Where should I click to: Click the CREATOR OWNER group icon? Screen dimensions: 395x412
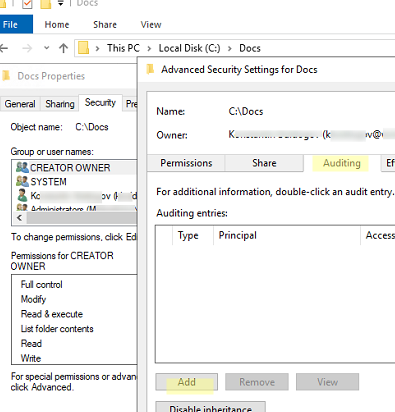click(22, 167)
